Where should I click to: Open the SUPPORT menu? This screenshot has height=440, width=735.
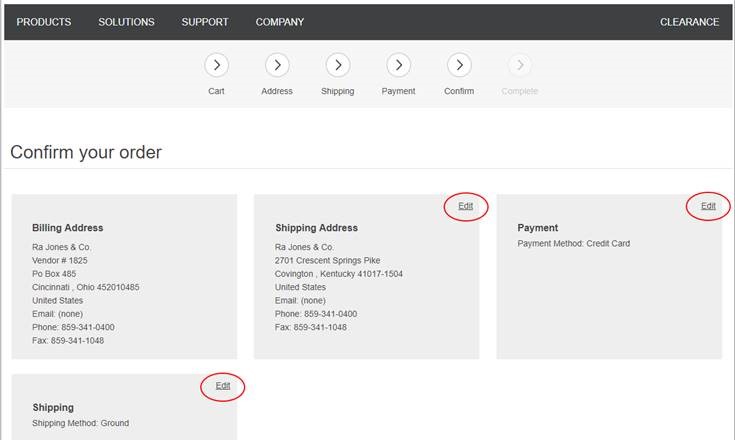205,22
